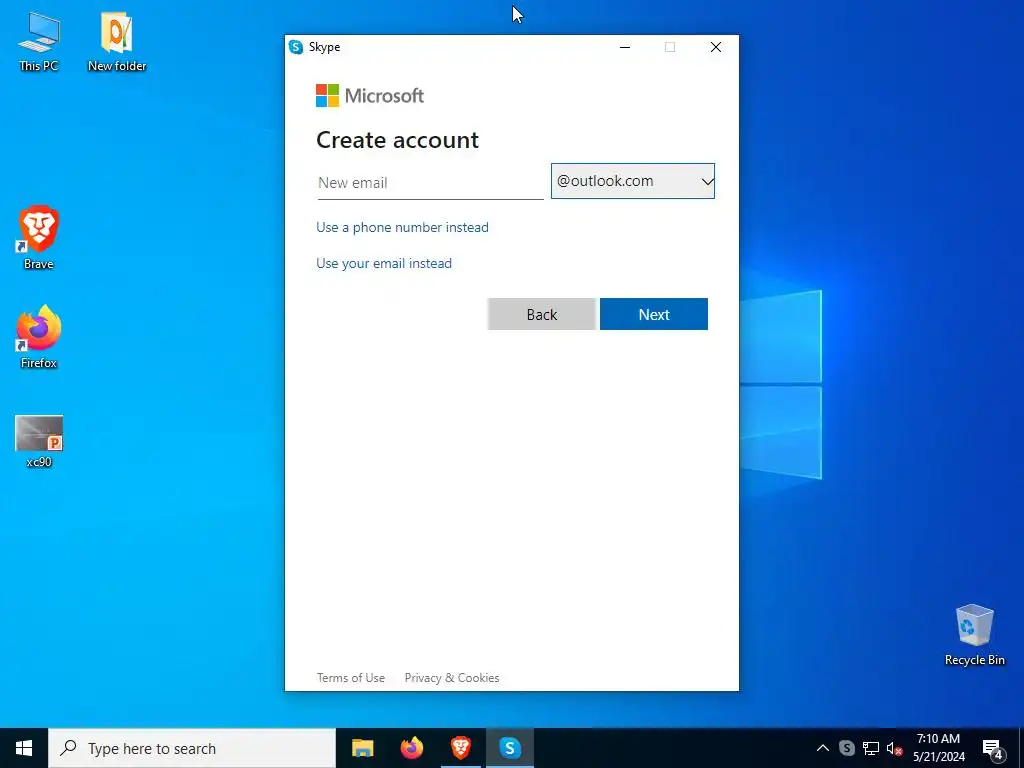Open the Terms of Use link
Viewport: 1024px width, 768px height.
[x=351, y=678]
